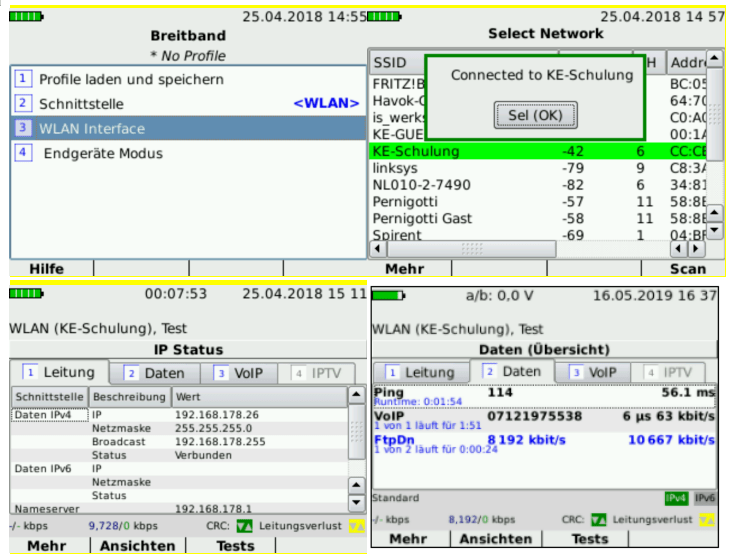Click the CRC status icon in Daten overview
Image resolution: width=732 pixels, height=560 pixels.
597,519
